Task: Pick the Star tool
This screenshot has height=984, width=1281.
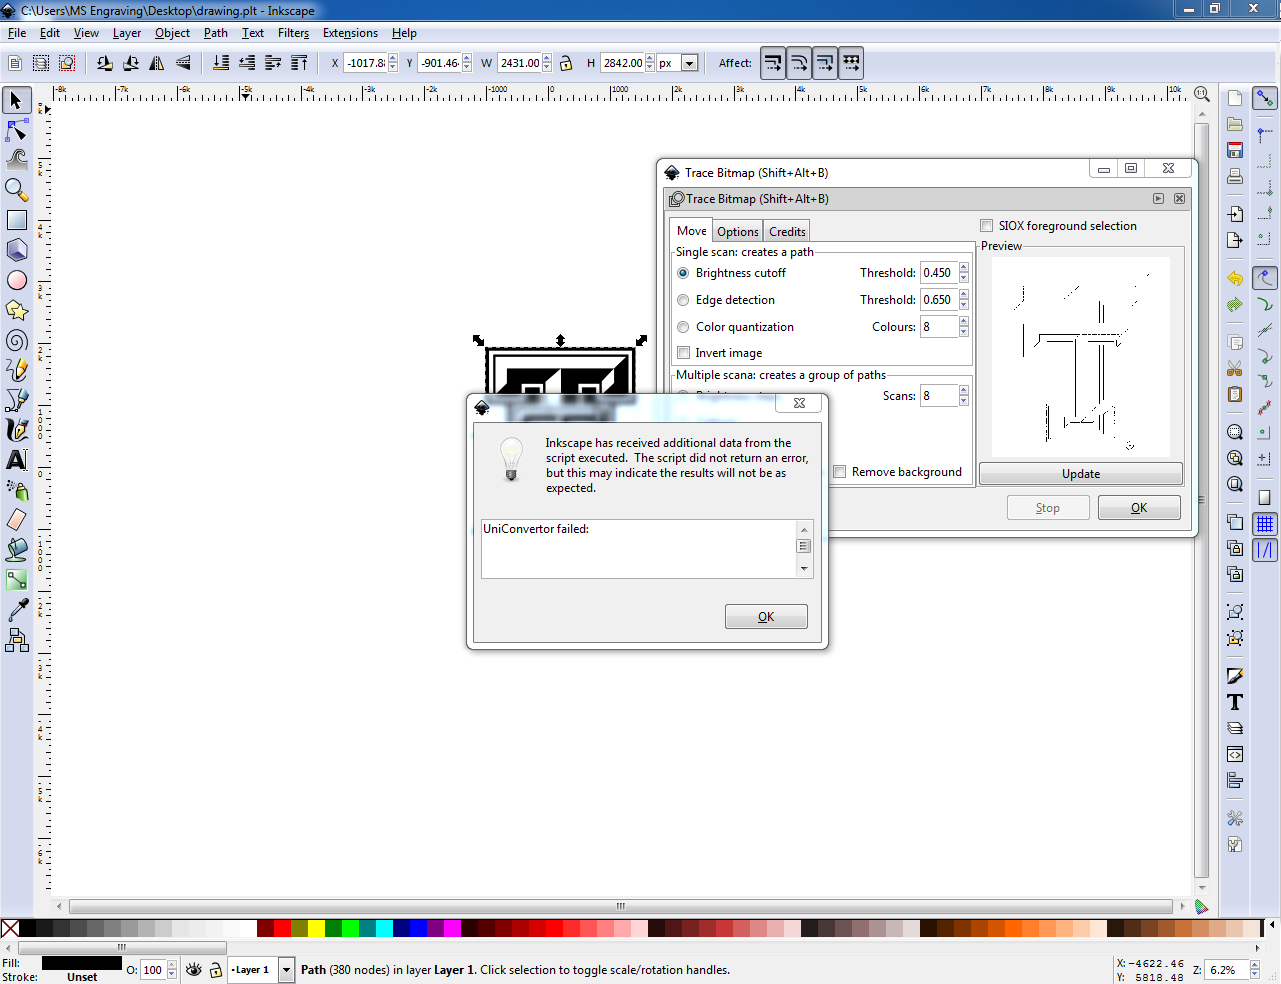Action: tap(16, 310)
